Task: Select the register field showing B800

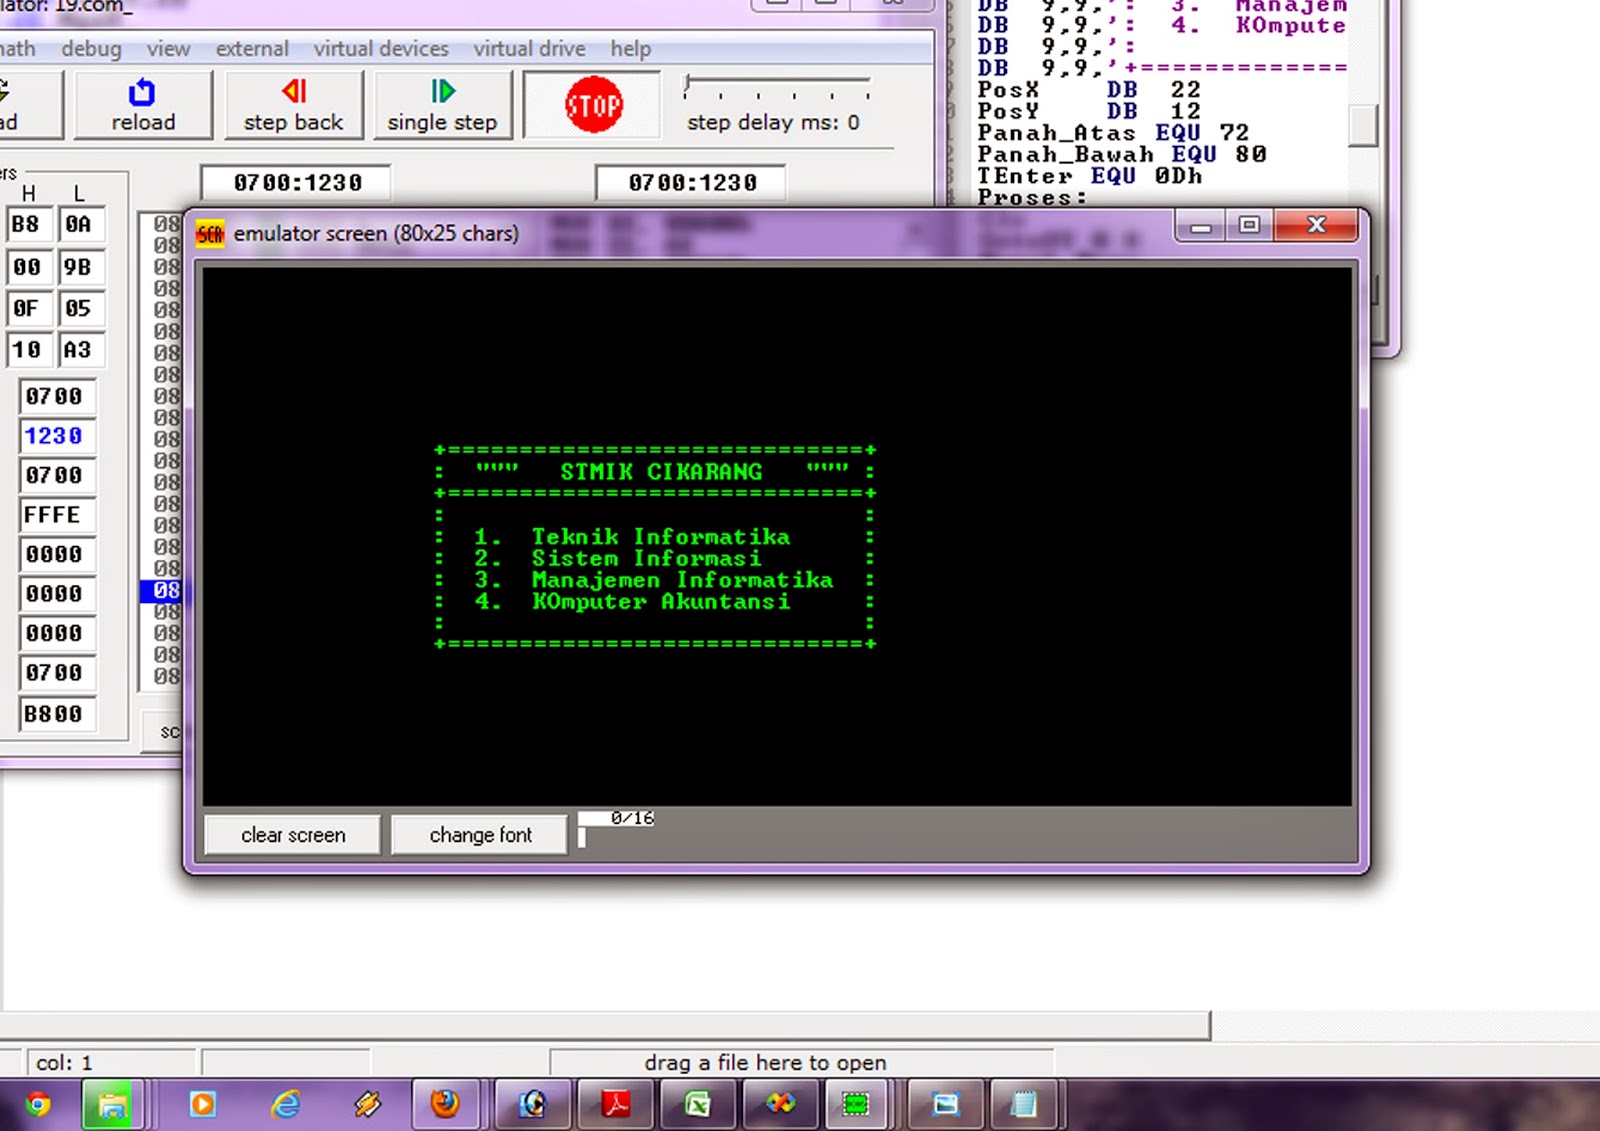Action: click(56, 714)
